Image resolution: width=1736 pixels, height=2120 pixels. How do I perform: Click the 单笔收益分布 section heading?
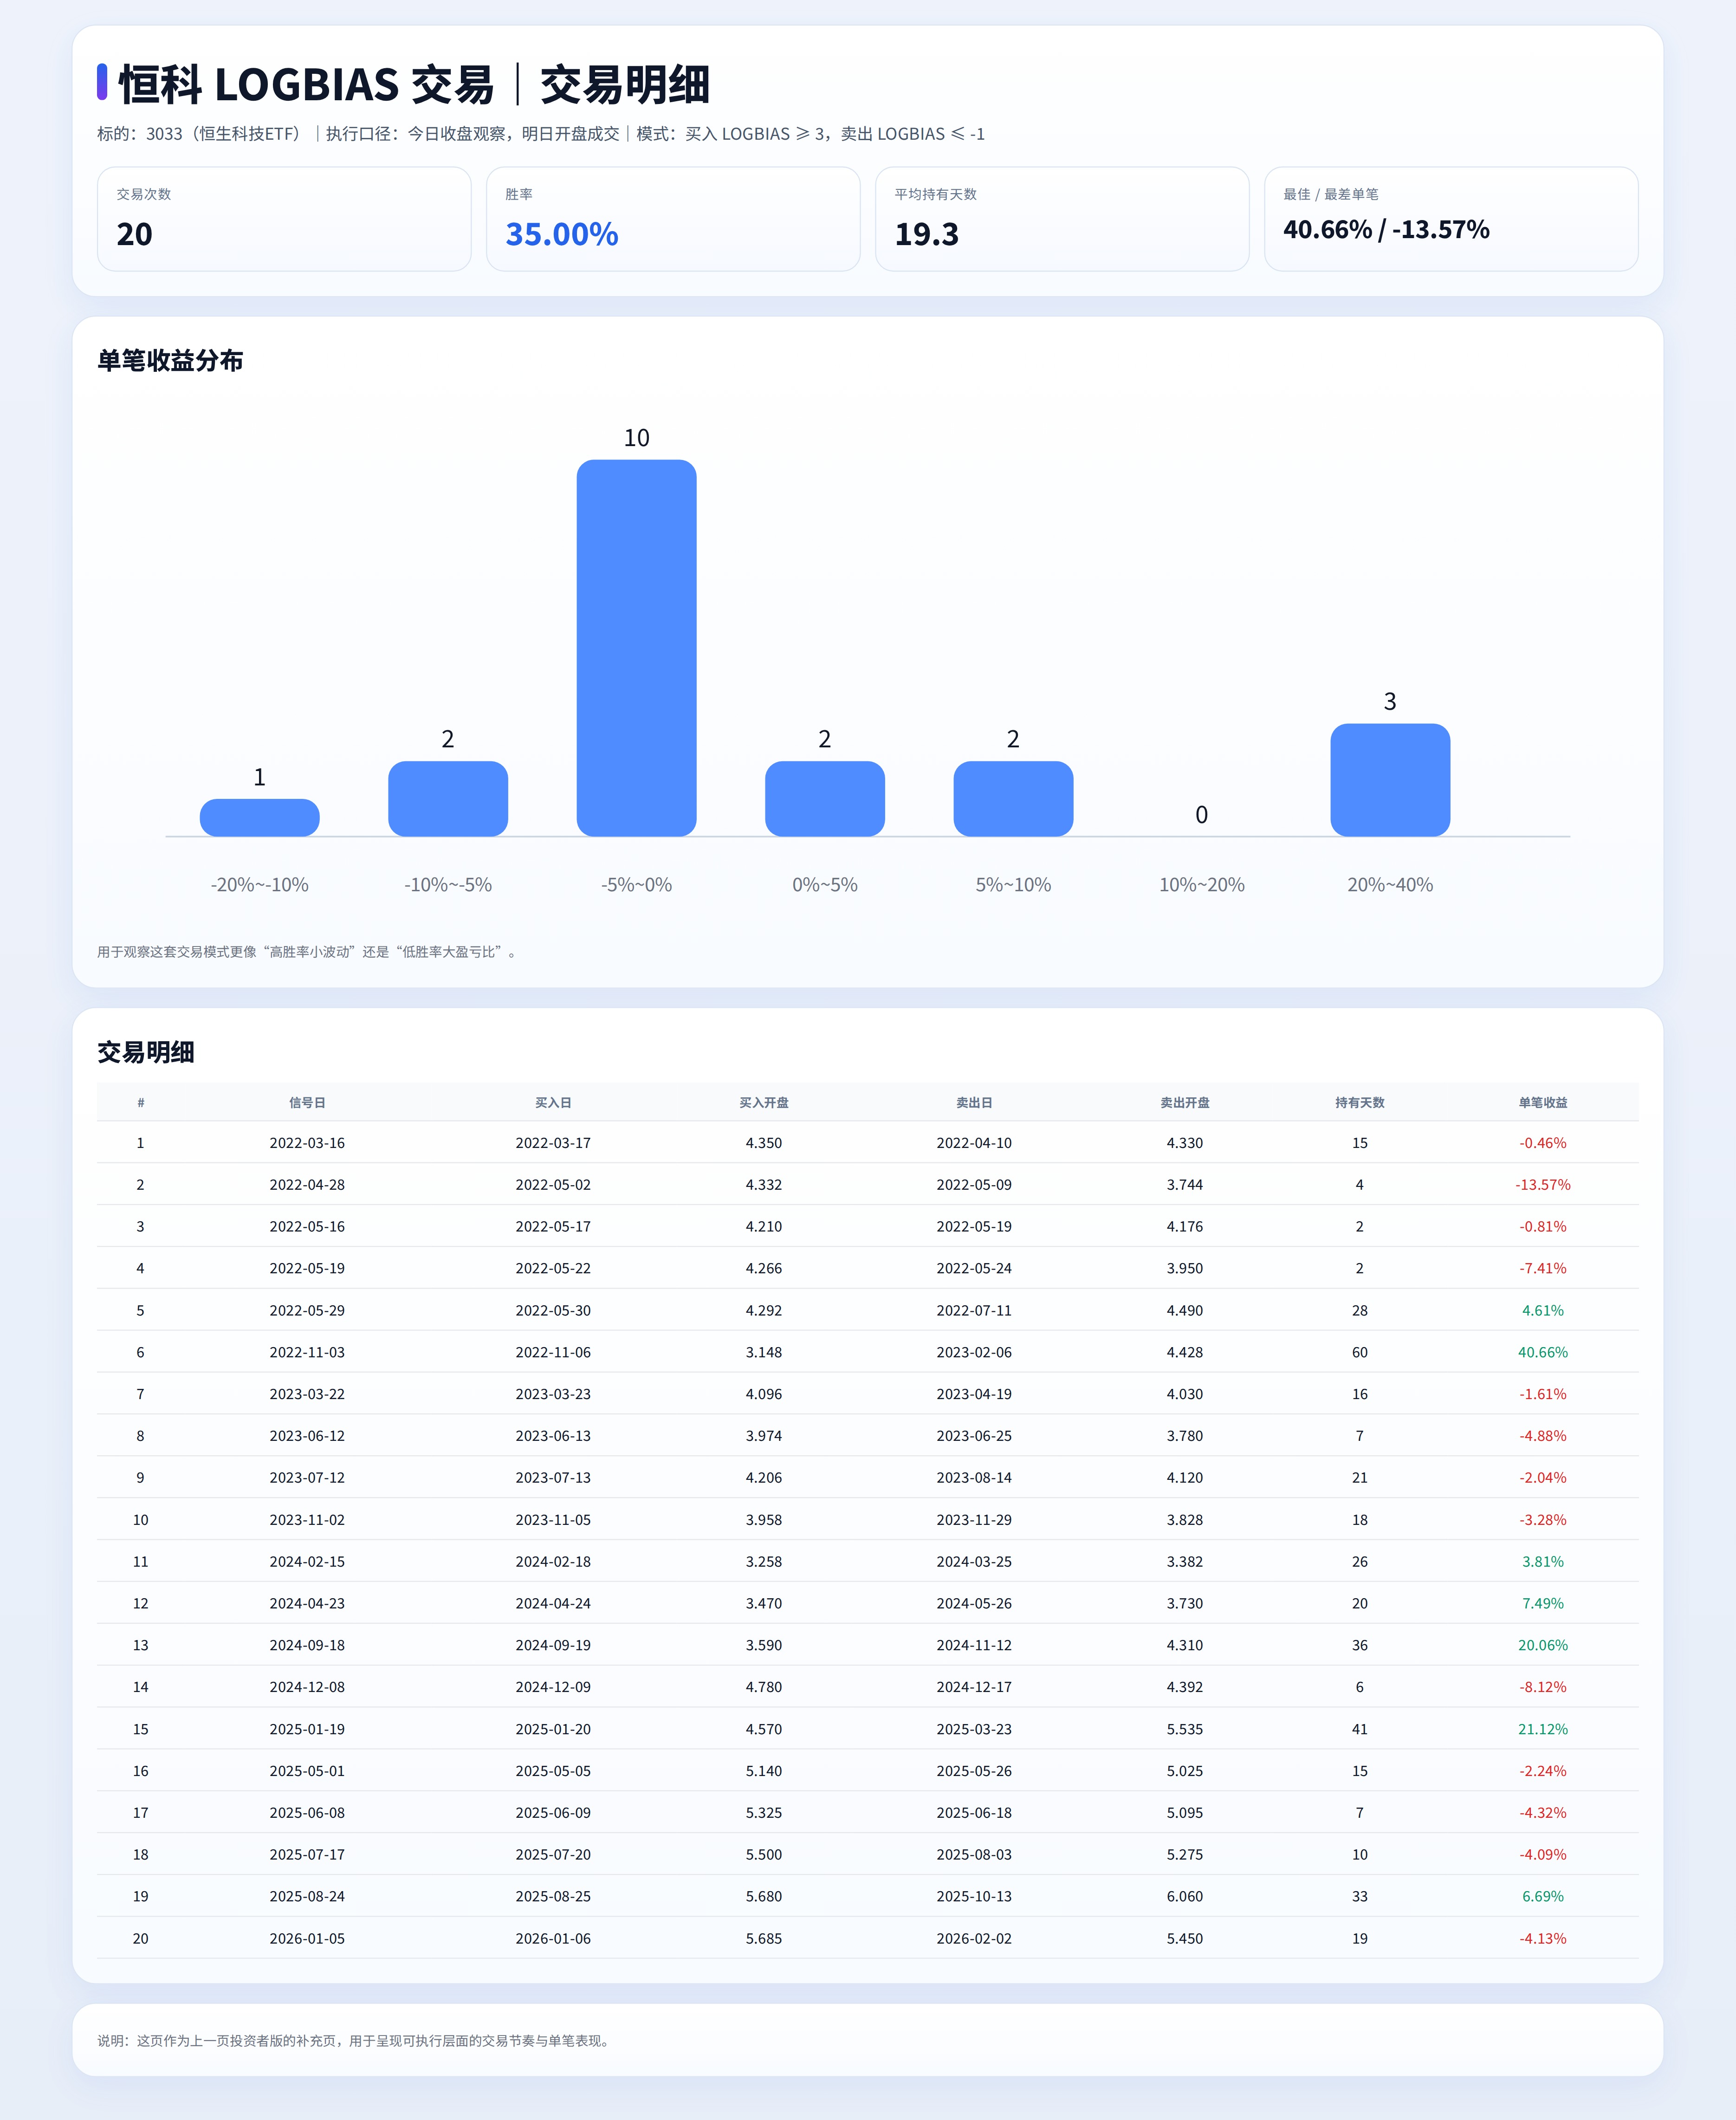[x=170, y=361]
